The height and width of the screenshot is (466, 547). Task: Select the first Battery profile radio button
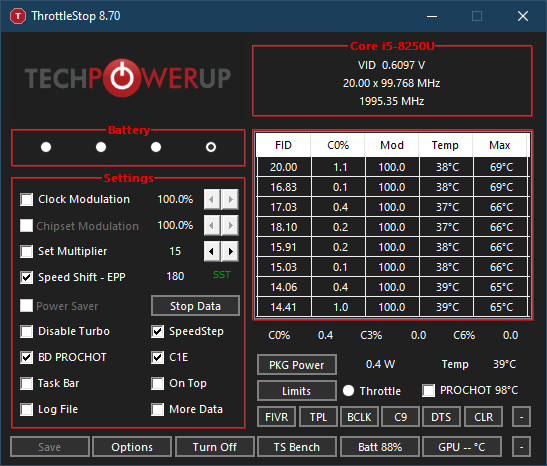point(46,147)
